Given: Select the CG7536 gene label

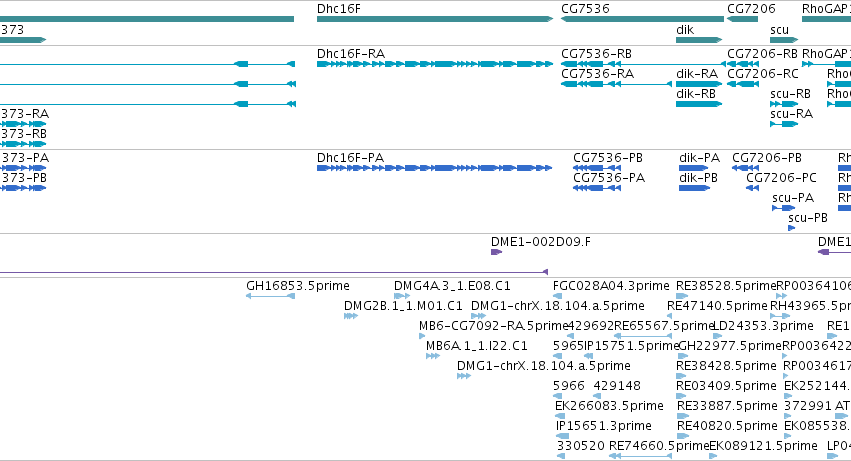Looking at the screenshot, I should tap(585, 9).
